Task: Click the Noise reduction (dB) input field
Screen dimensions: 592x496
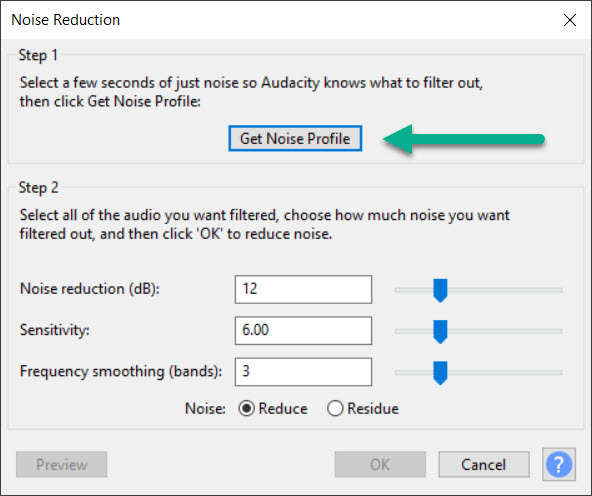Action: tap(303, 290)
